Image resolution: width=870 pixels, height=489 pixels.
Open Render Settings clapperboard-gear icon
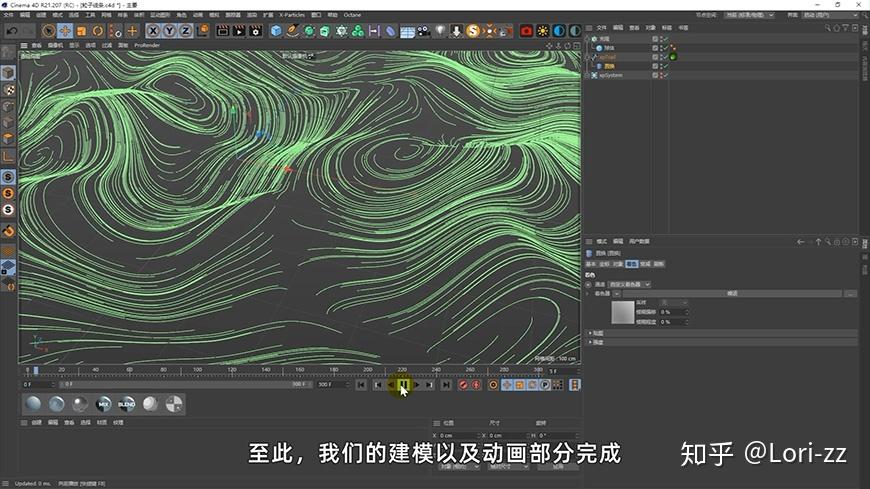tap(256, 31)
